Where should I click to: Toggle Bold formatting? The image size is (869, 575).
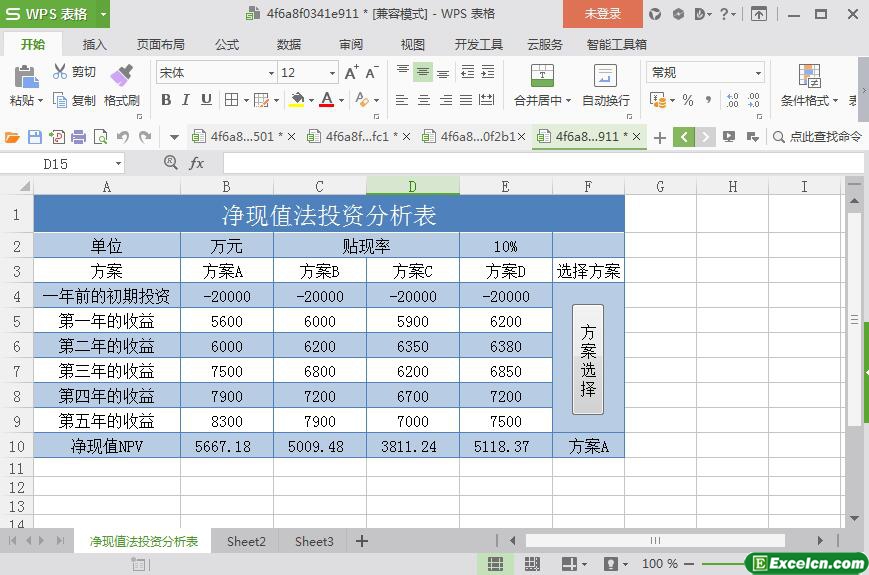166,100
